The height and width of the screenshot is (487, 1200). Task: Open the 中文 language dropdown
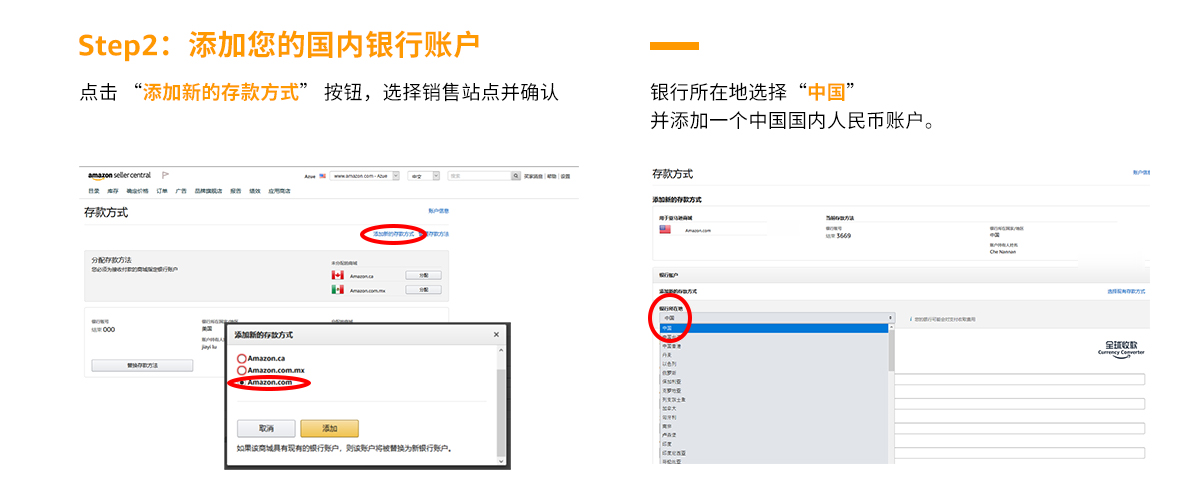(423, 176)
